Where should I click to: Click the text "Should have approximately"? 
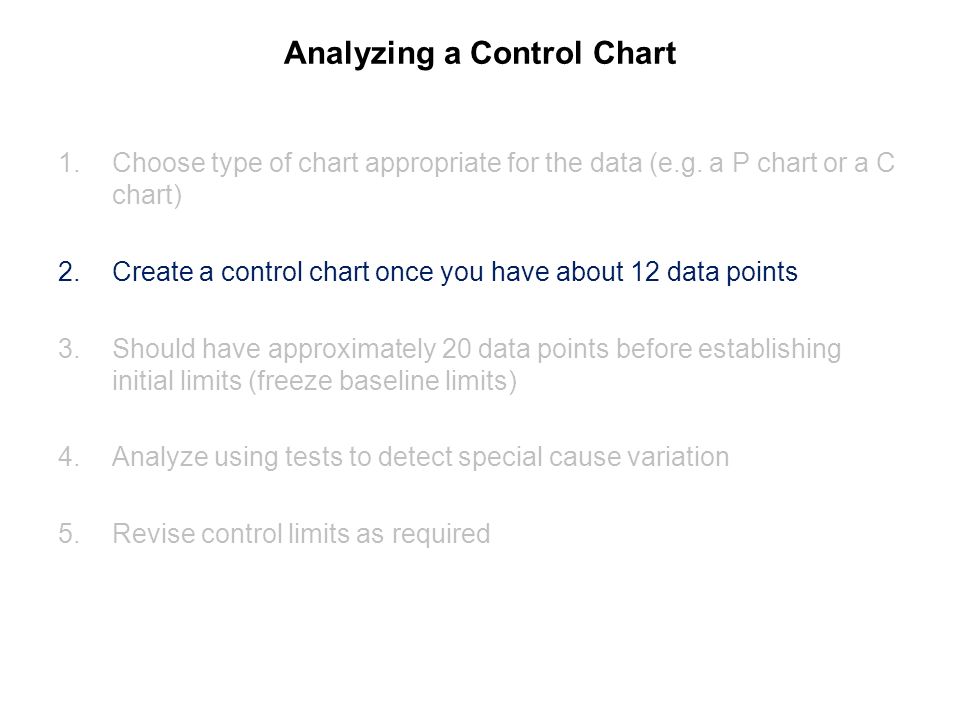coord(274,350)
